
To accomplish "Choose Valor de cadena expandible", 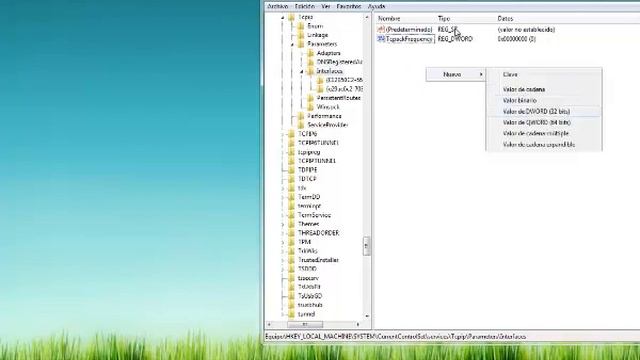I will [544, 144].
